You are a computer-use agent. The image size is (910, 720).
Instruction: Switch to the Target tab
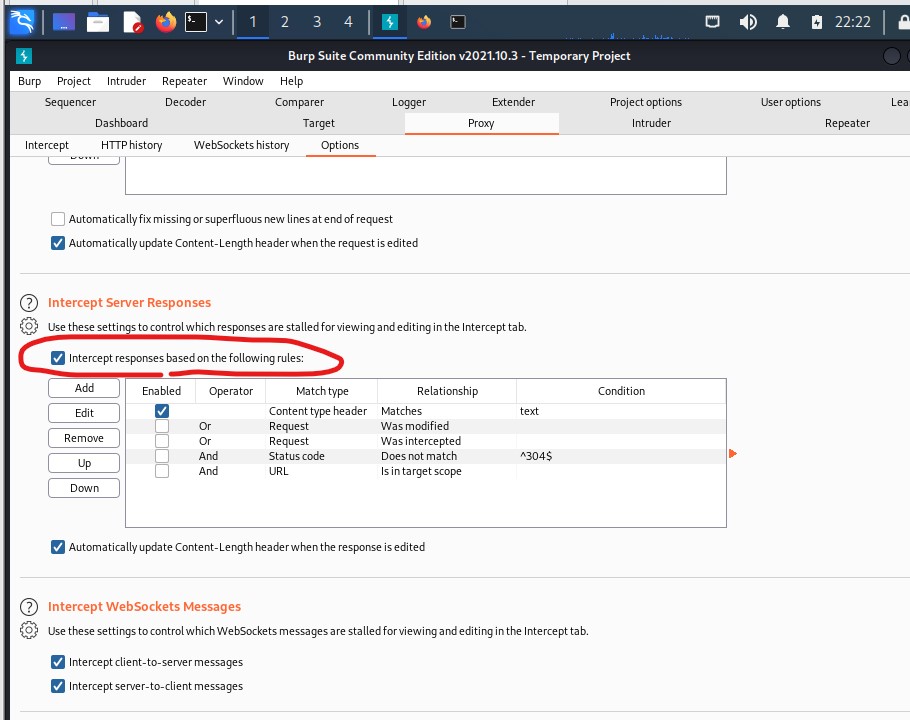pos(319,123)
